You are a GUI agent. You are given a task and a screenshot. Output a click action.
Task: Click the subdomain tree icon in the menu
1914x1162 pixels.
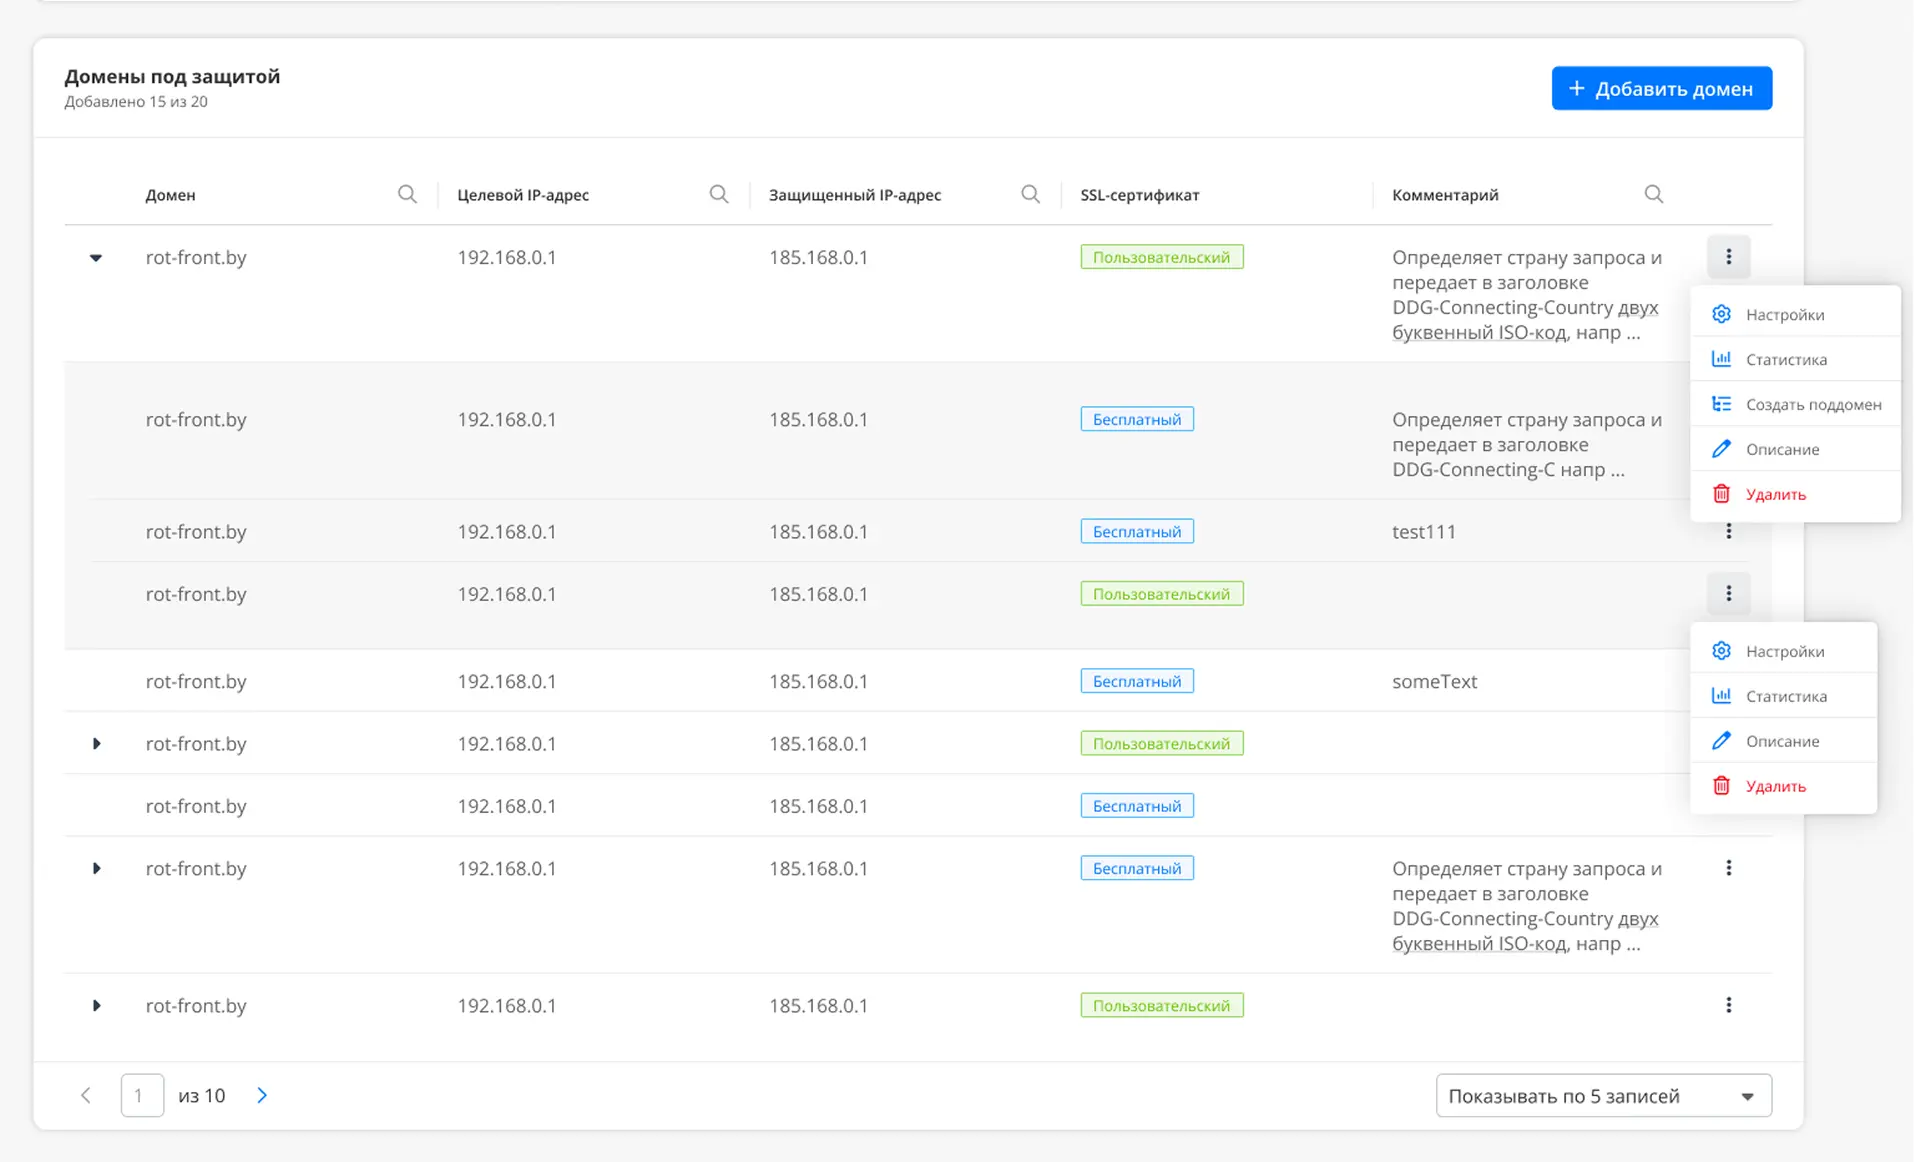click(1721, 404)
